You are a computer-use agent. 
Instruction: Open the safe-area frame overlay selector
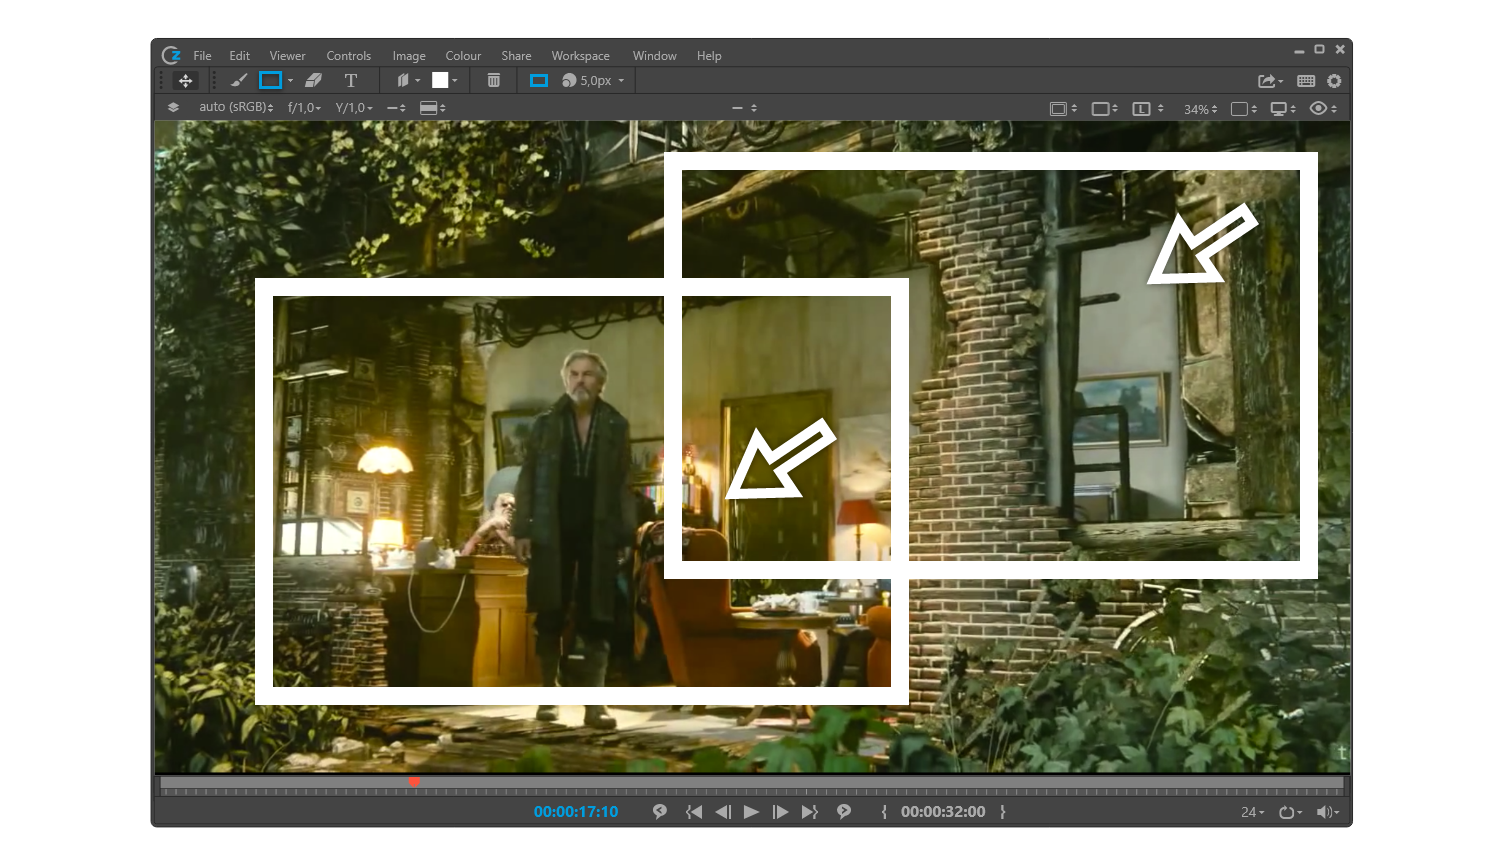tap(1063, 109)
